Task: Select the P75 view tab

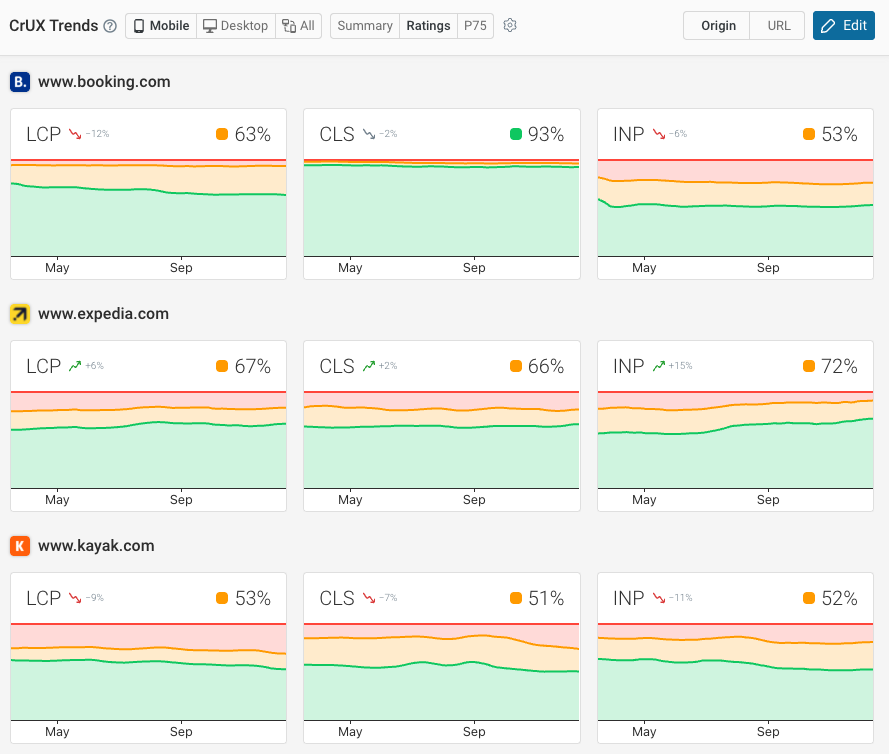Action: [475, 25]
